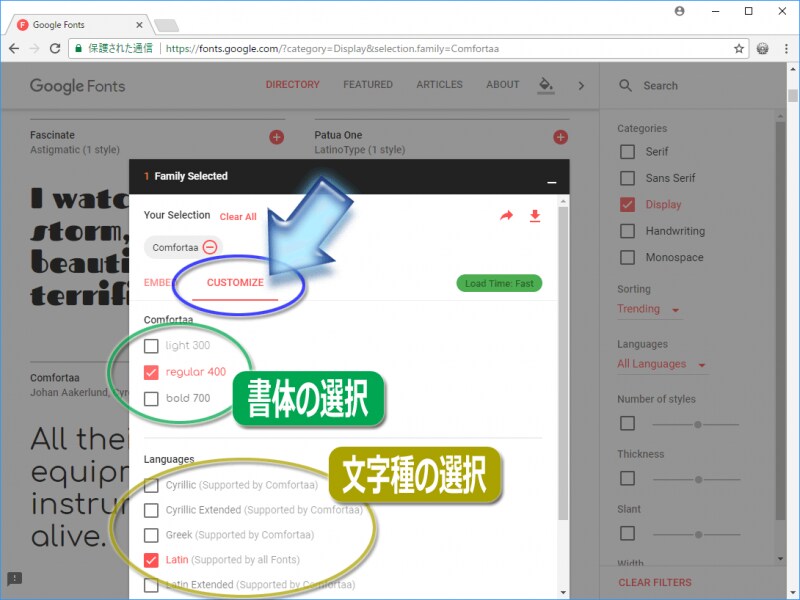800x600 pixels.
Task: Click the Search icon in the sidebar
Action: [625, 86]
